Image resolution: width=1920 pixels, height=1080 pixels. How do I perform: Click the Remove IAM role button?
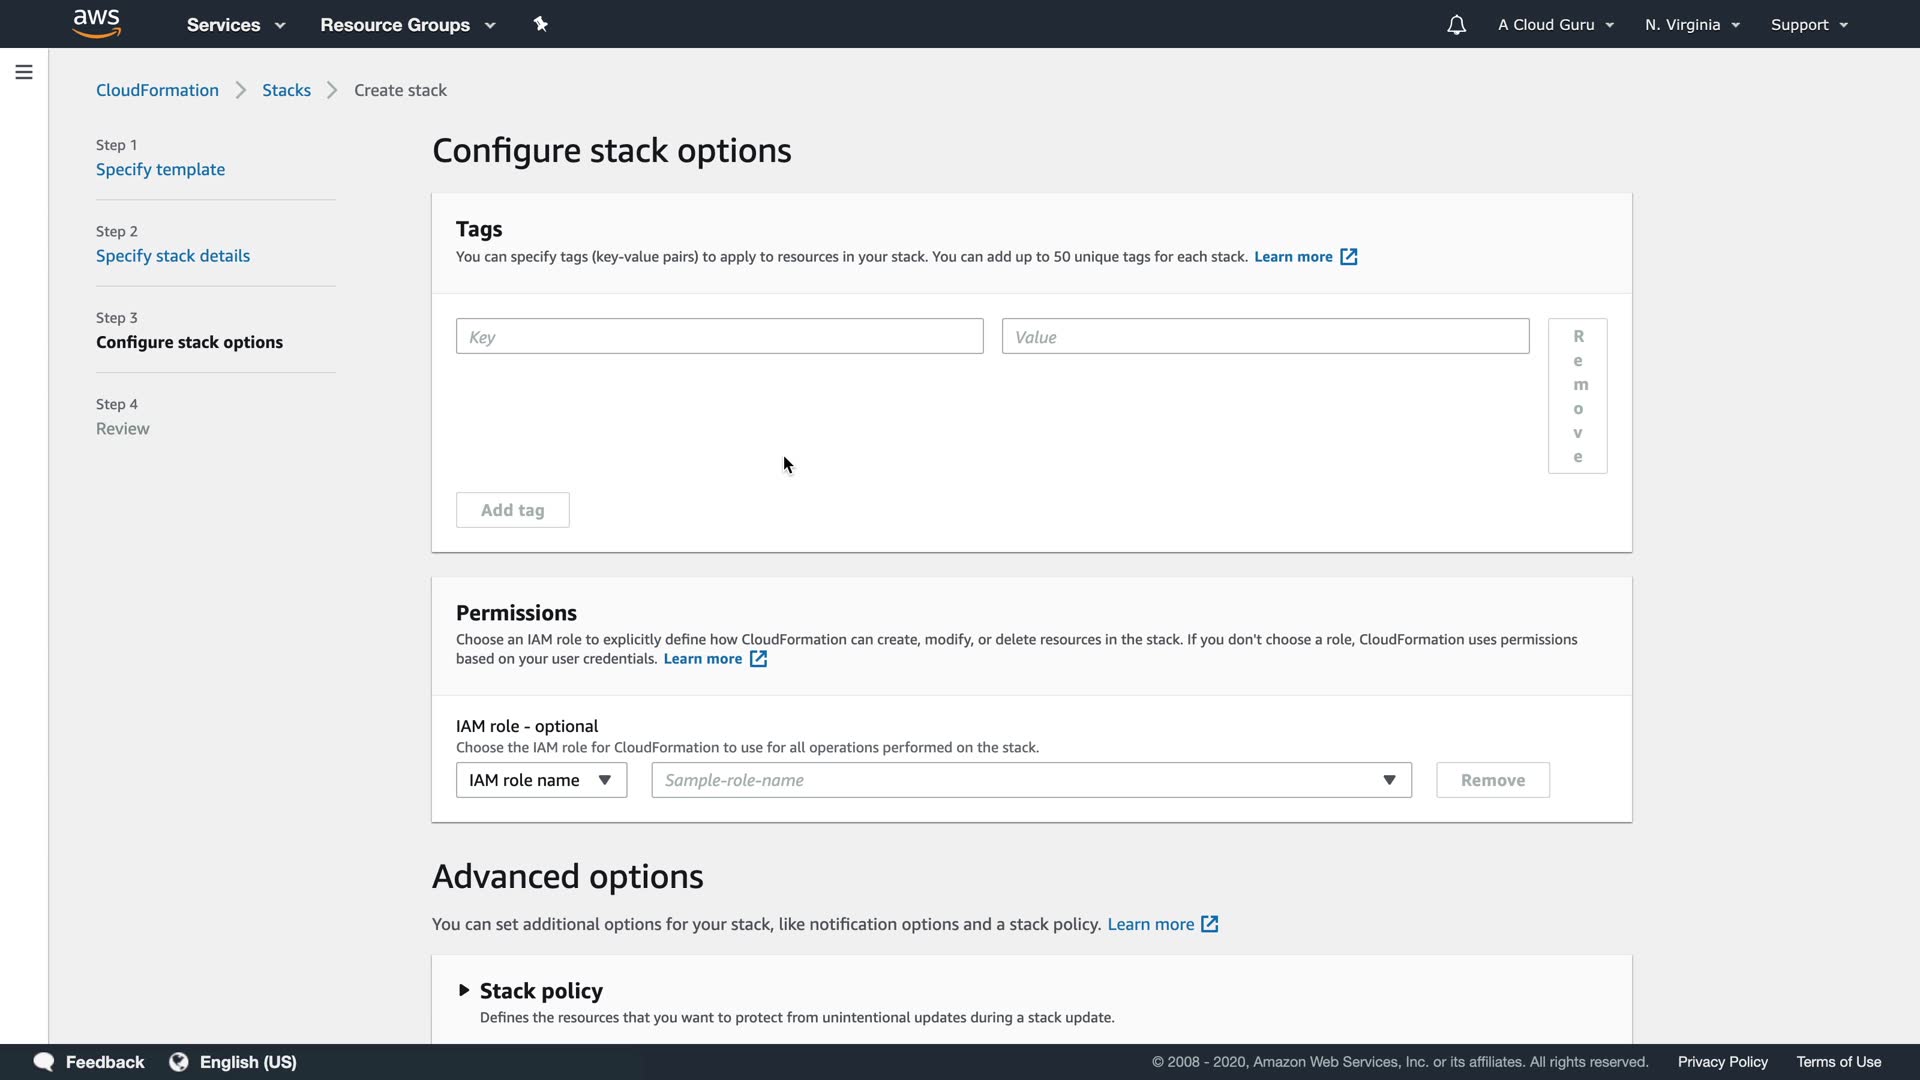(1492, 780)
